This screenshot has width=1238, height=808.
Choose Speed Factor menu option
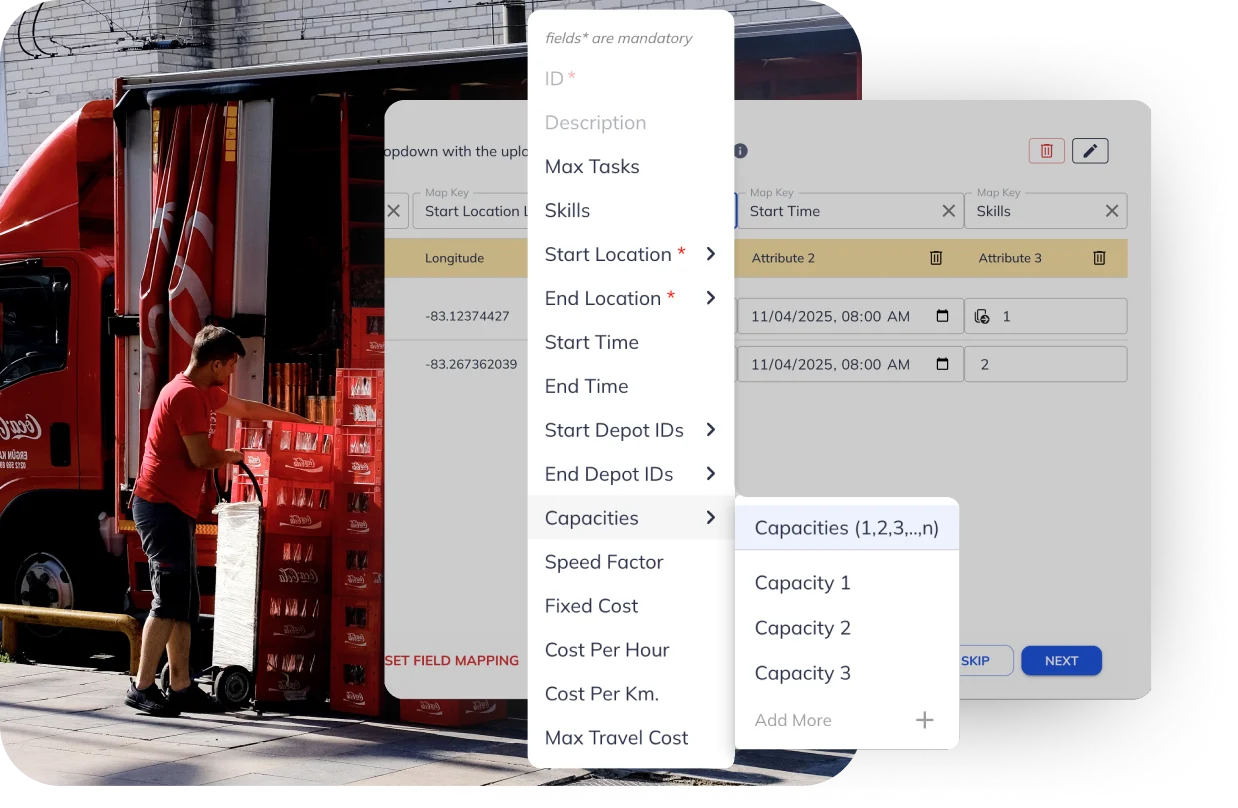tap(603, 562)
